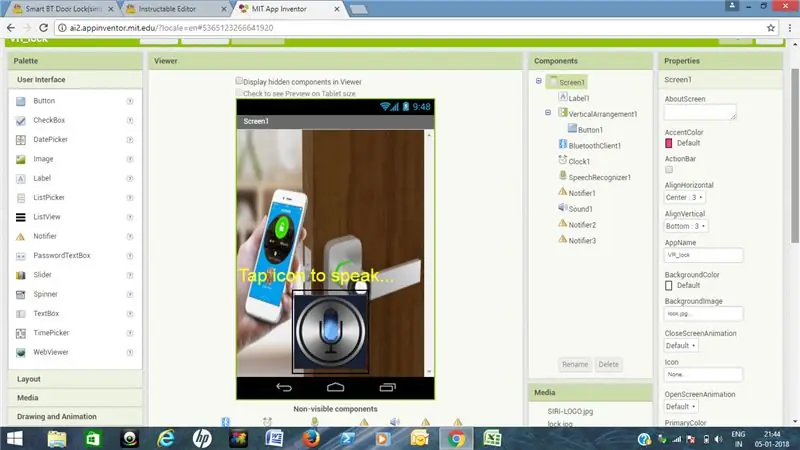Check the Preview on Tablet size box

(239, 92)
